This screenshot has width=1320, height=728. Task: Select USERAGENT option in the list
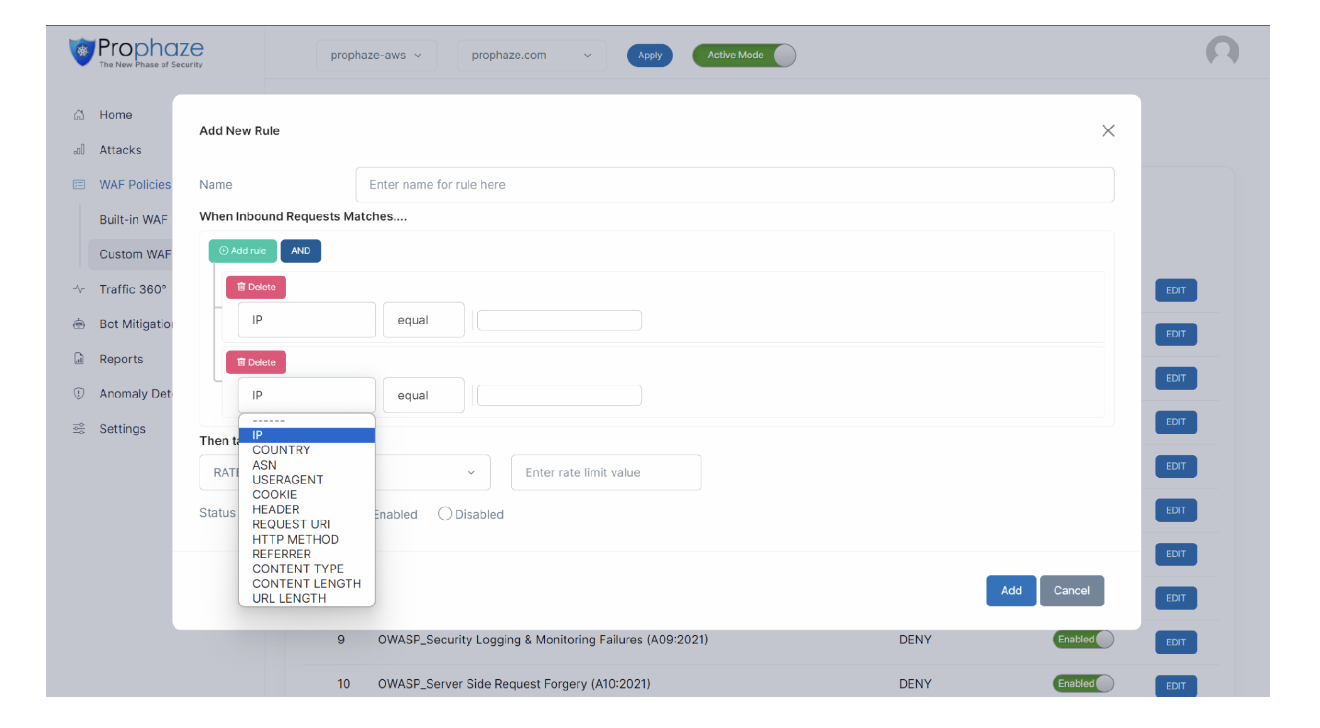(x=288, y=480)
